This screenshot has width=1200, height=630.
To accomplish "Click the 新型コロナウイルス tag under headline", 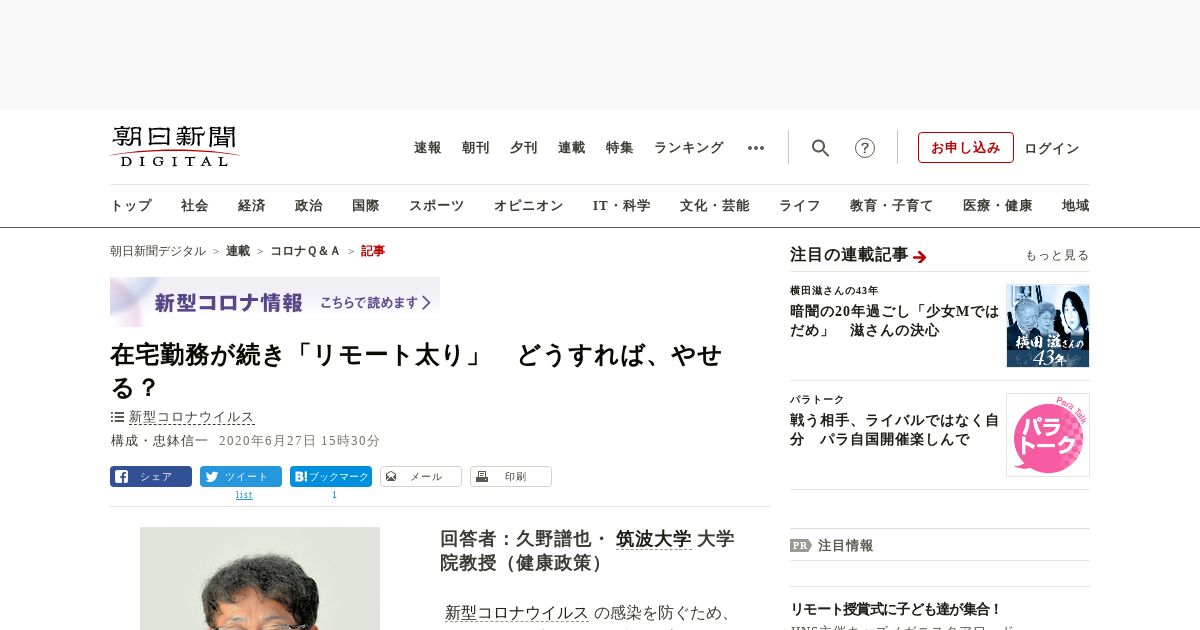I will [x=192, y=417].
